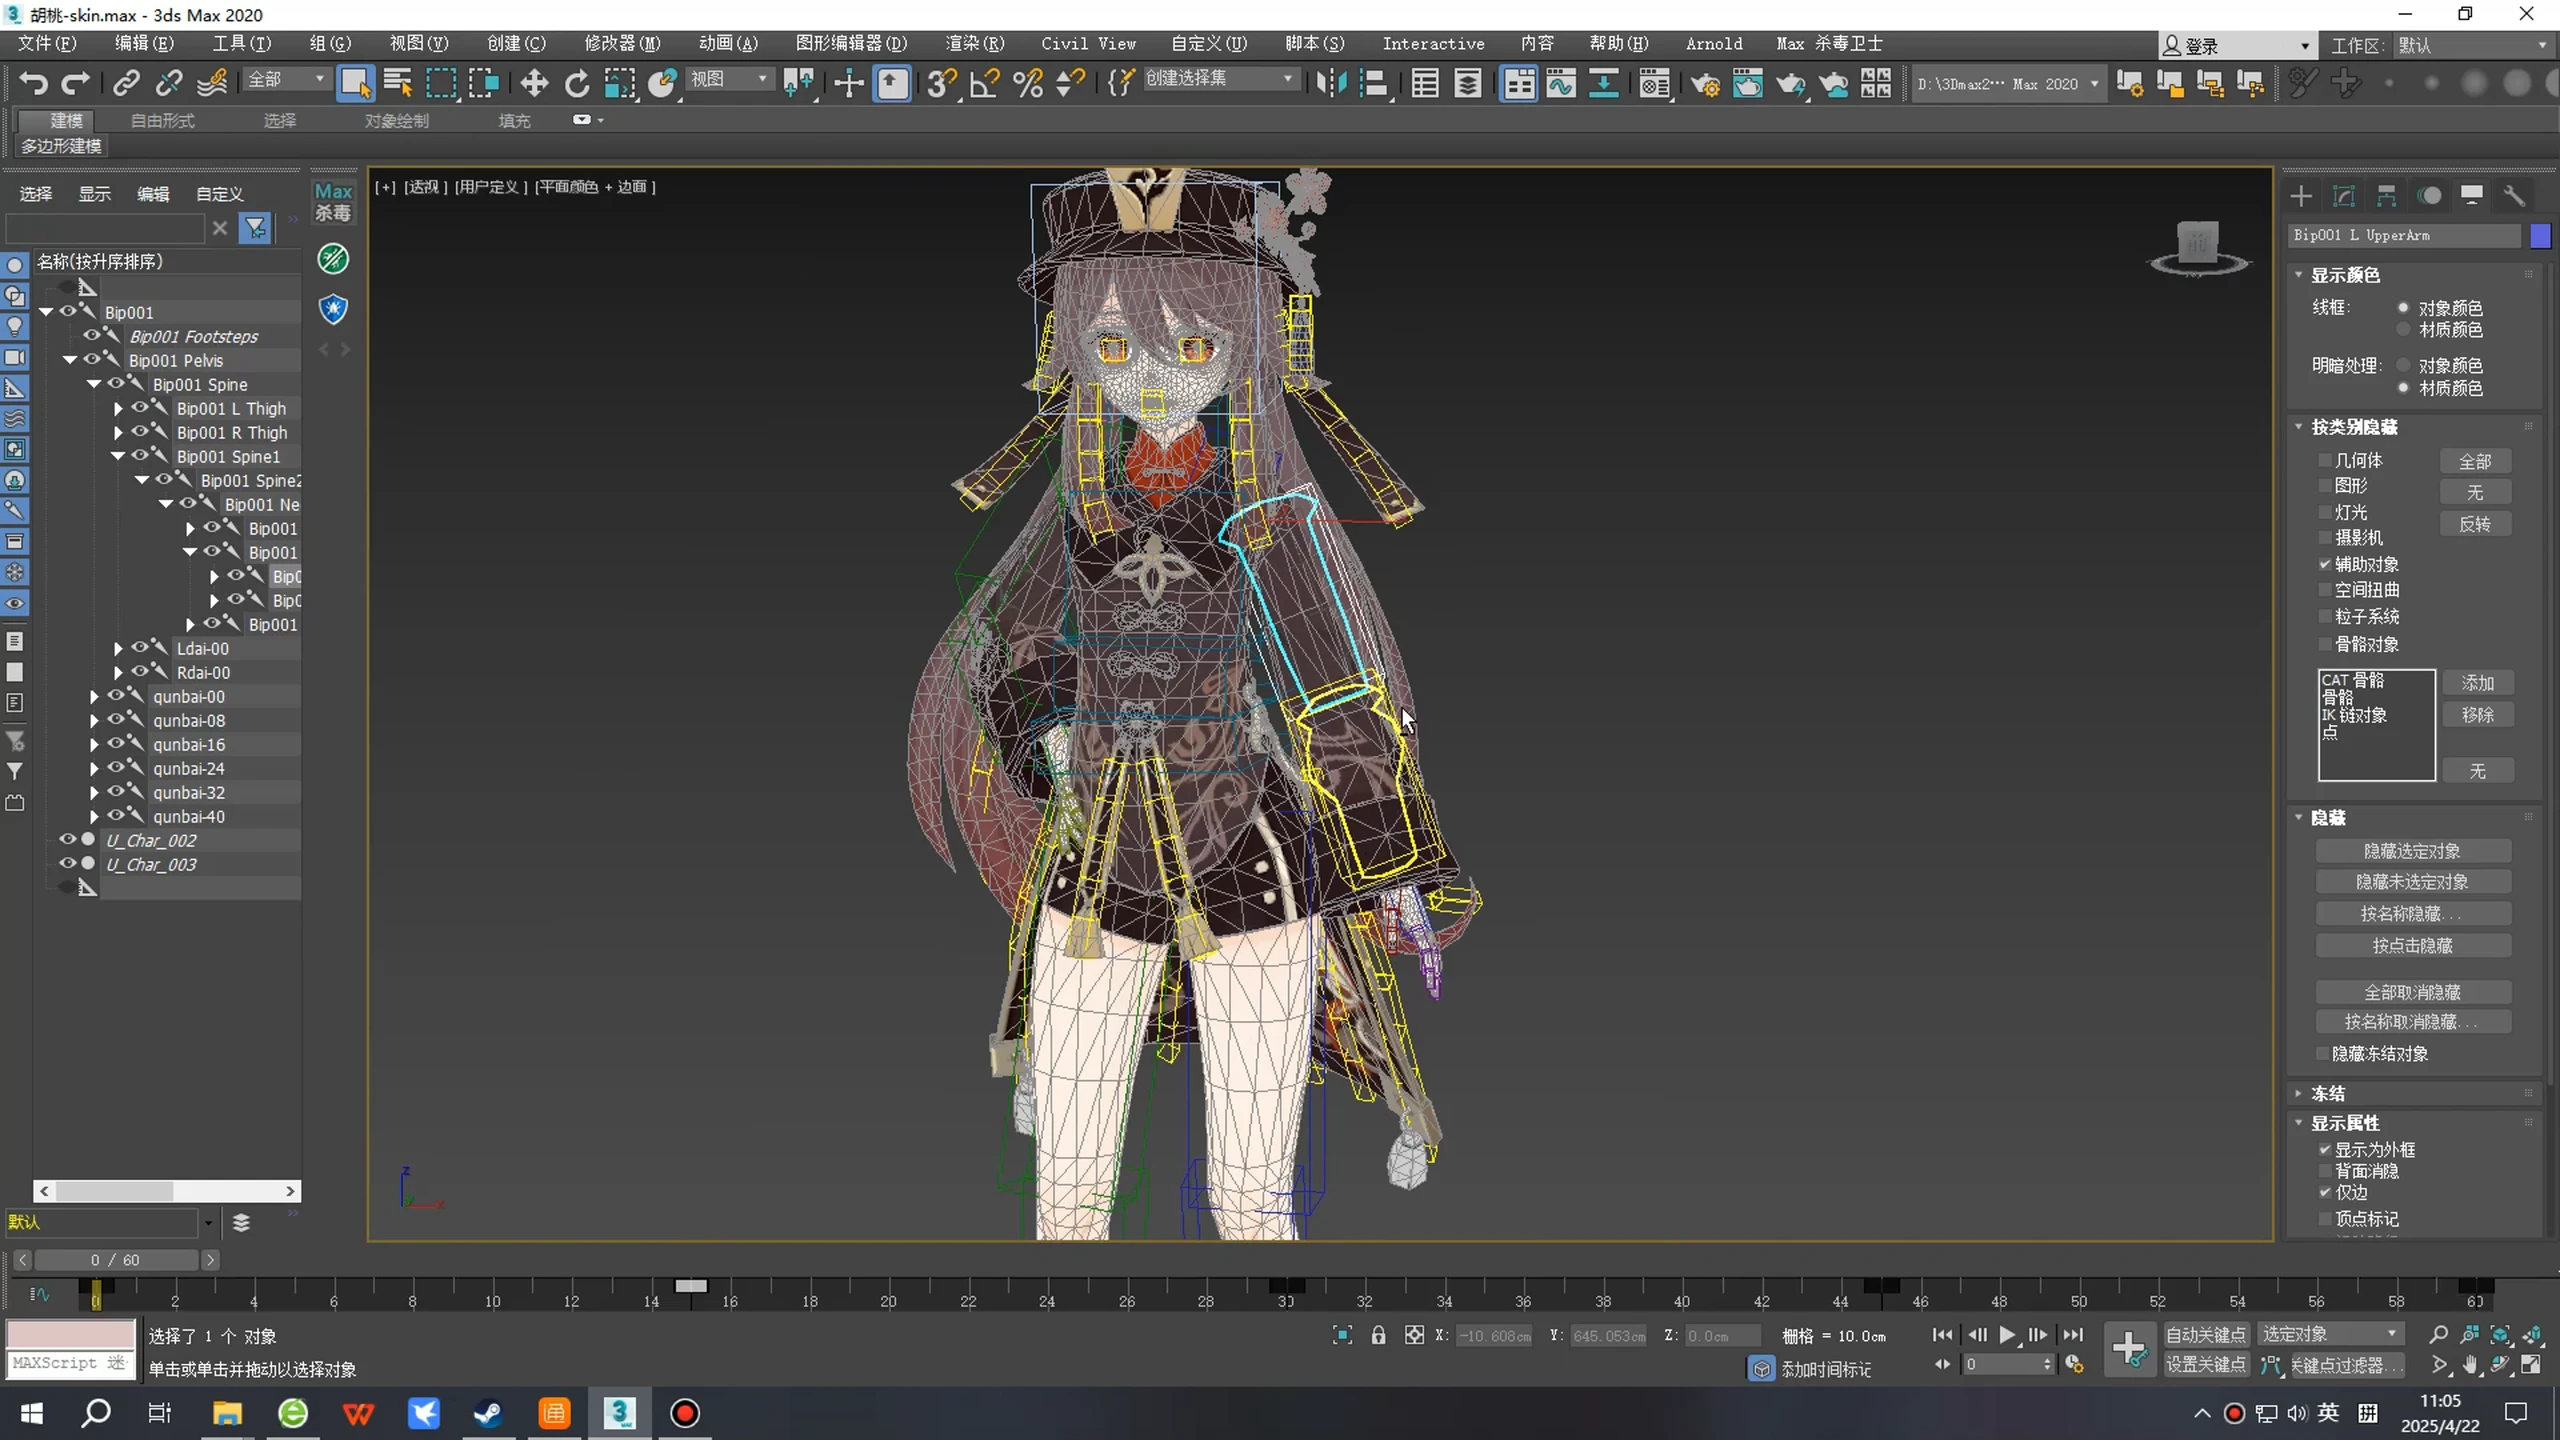Image resolution: width=2560 pixels, height=1440 pixels.
Task: Open the Hierarchy panel tab icon
Action: coord(2386,195)
